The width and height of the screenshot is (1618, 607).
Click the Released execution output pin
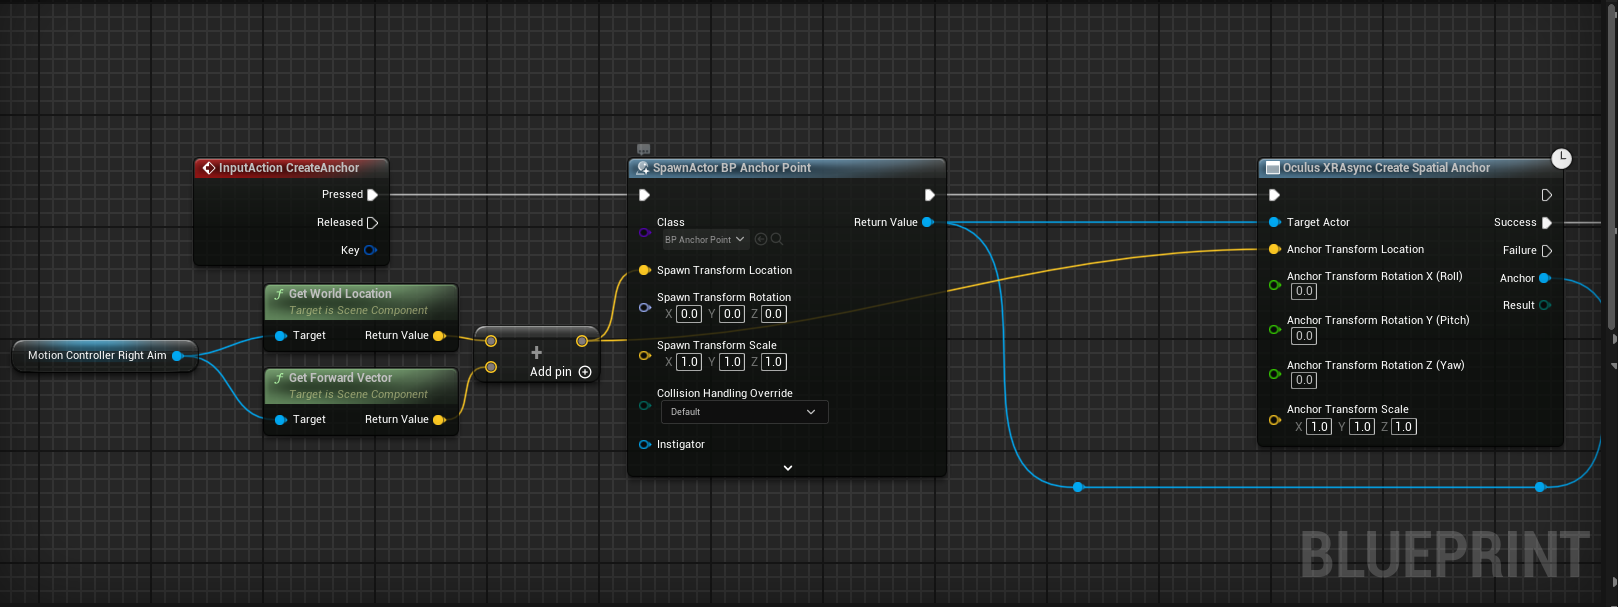(372, 223)
